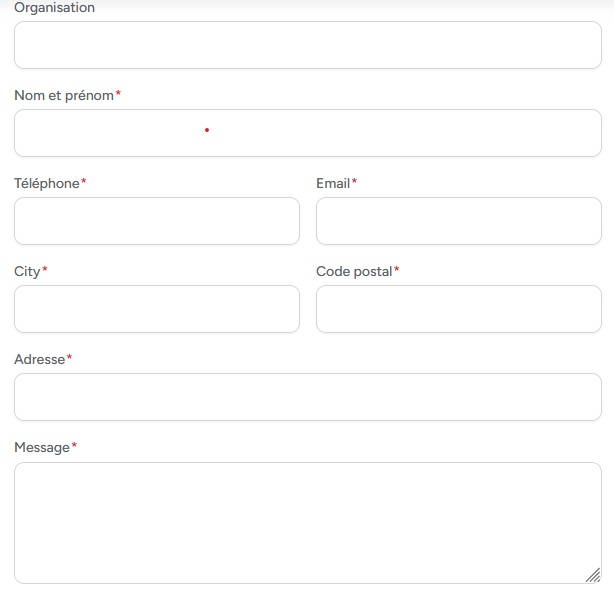This screenshot has width=614, height=595.
Task: Click the Adresse label text
Action: pos(39,359)
